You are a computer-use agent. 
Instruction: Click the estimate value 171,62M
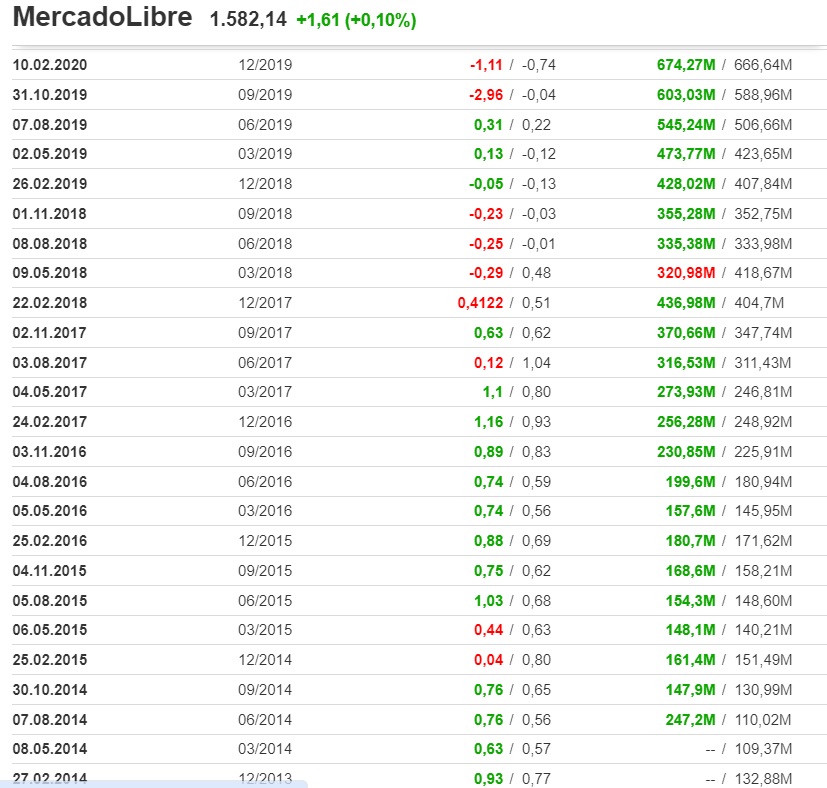pos(763,541)
